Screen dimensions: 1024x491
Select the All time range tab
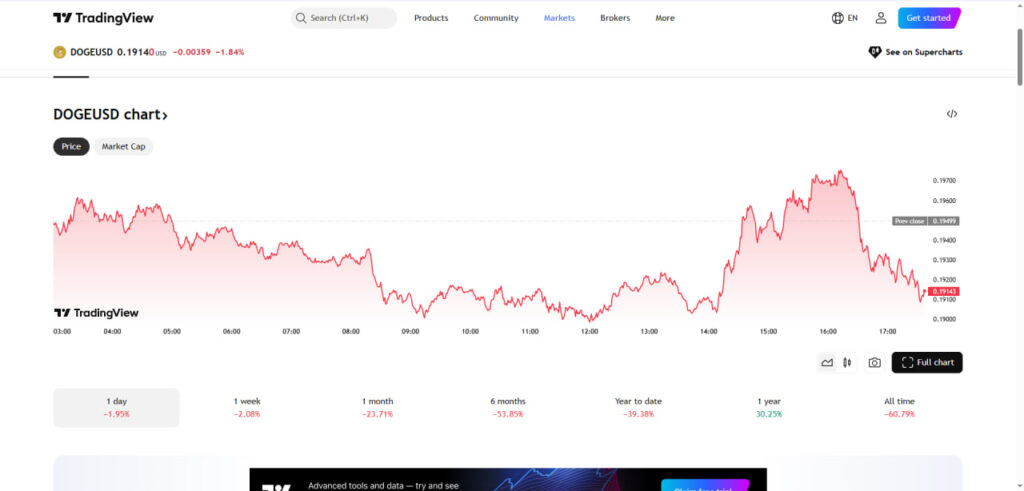click(899, 407)
